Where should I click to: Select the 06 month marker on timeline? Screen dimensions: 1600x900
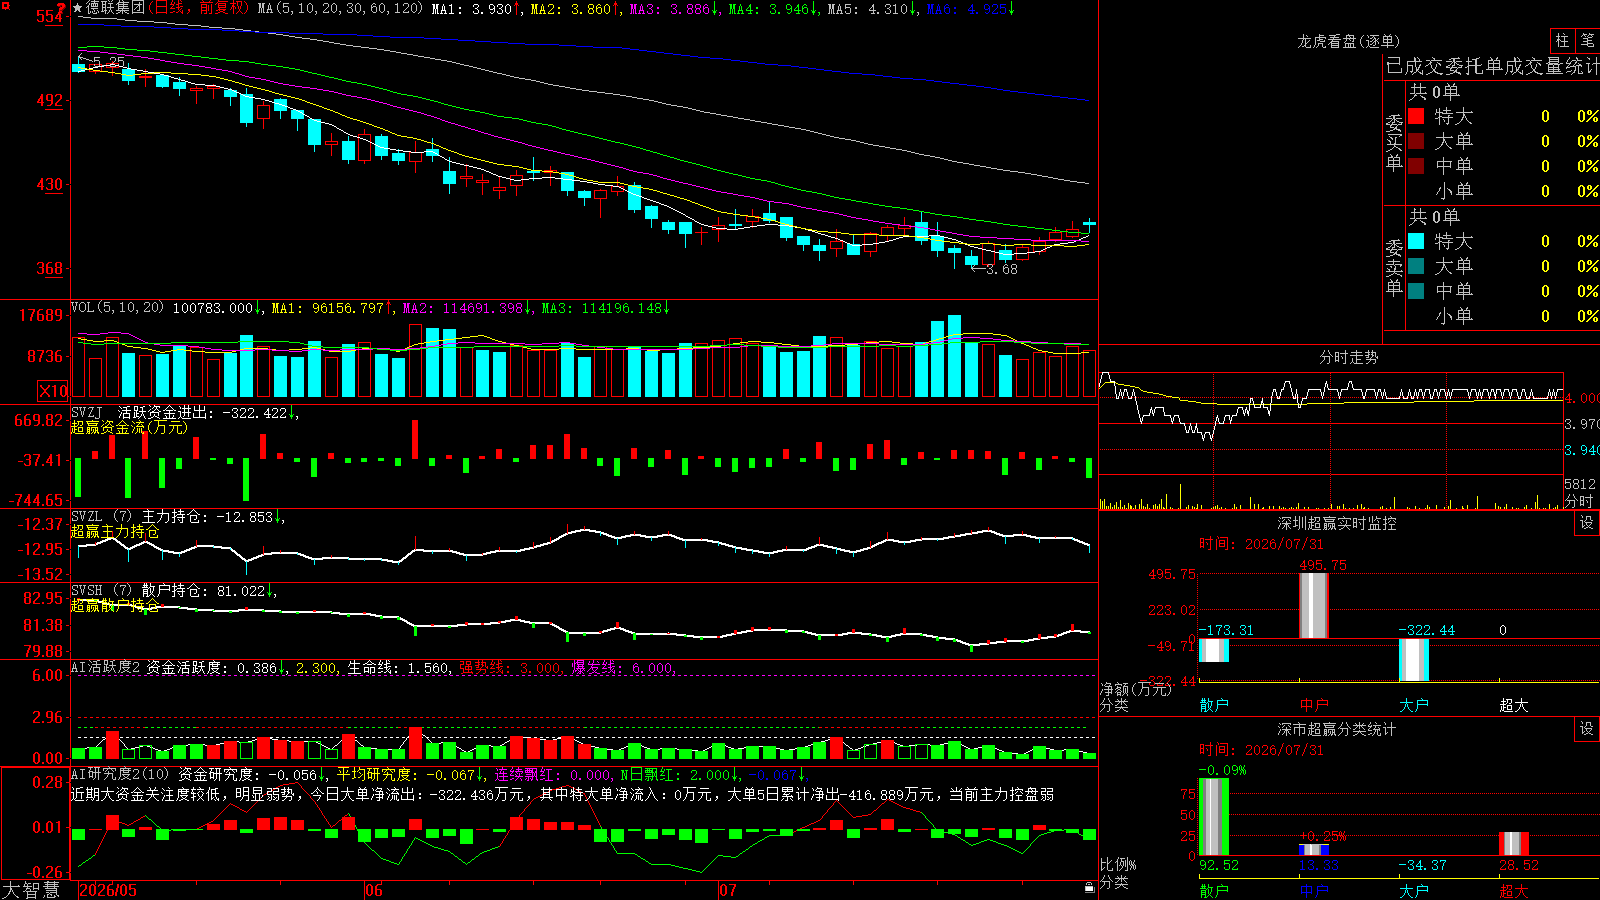click(374, 890)
